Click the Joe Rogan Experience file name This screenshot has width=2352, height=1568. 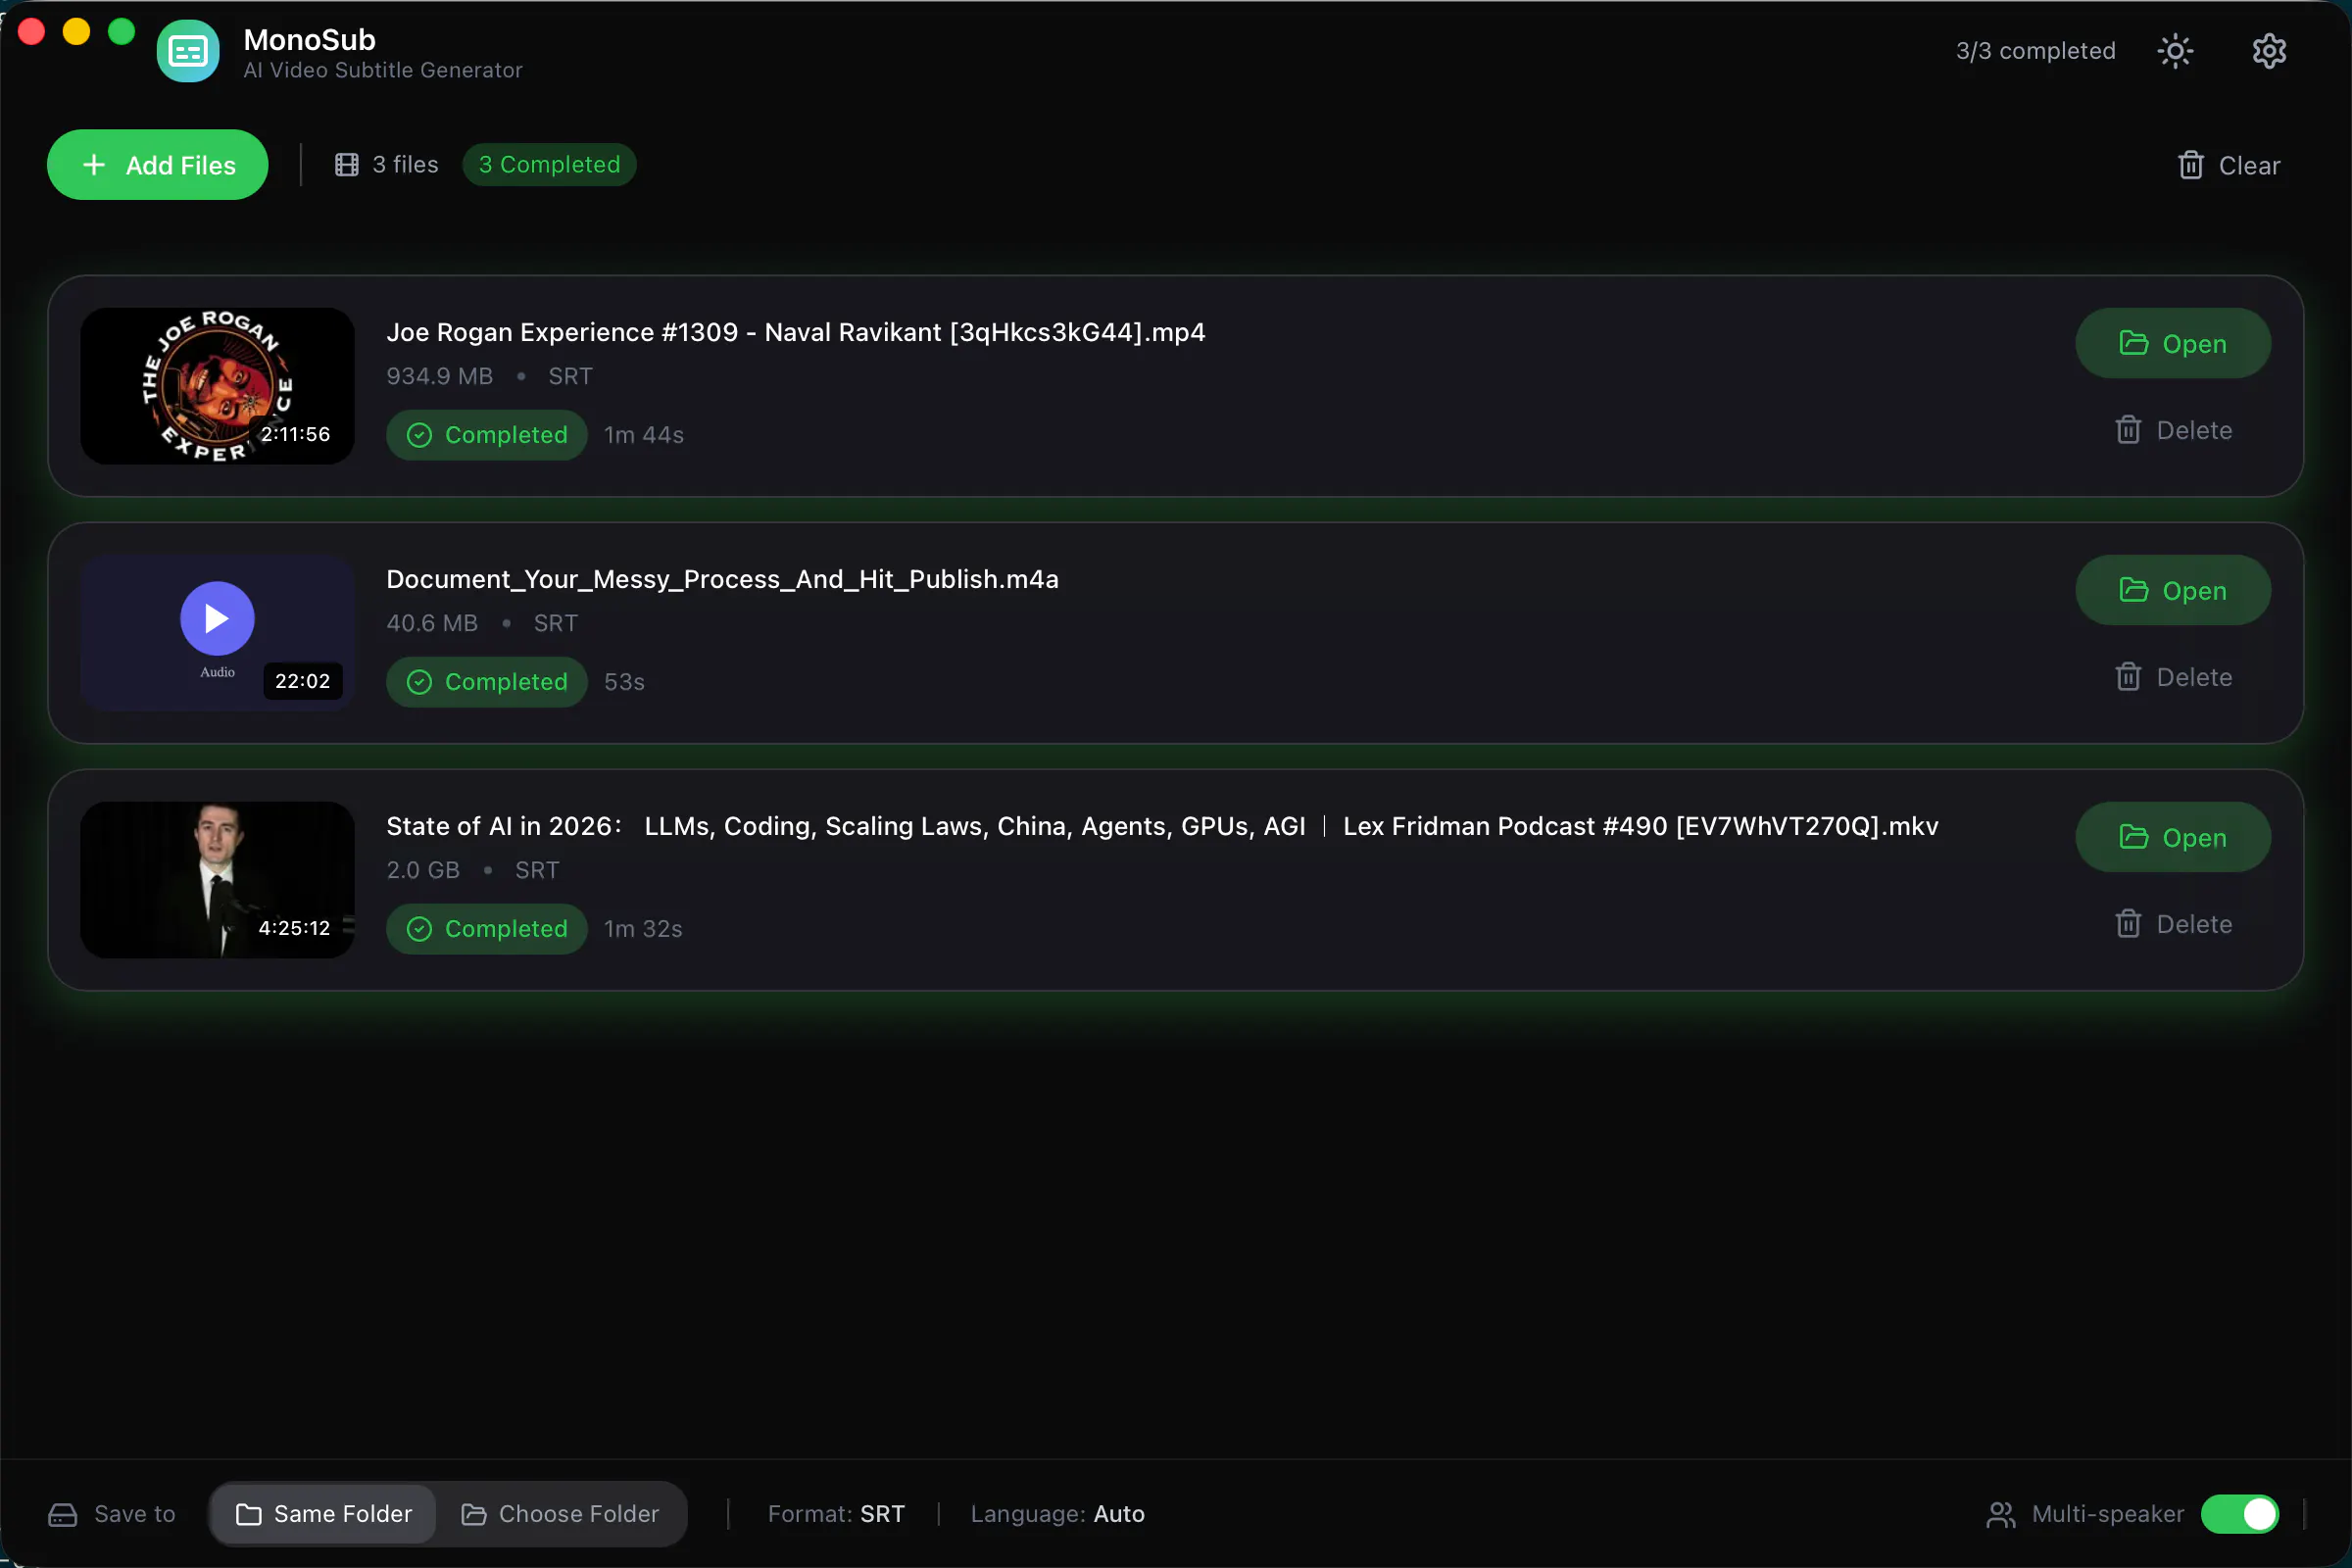point(796,332)
